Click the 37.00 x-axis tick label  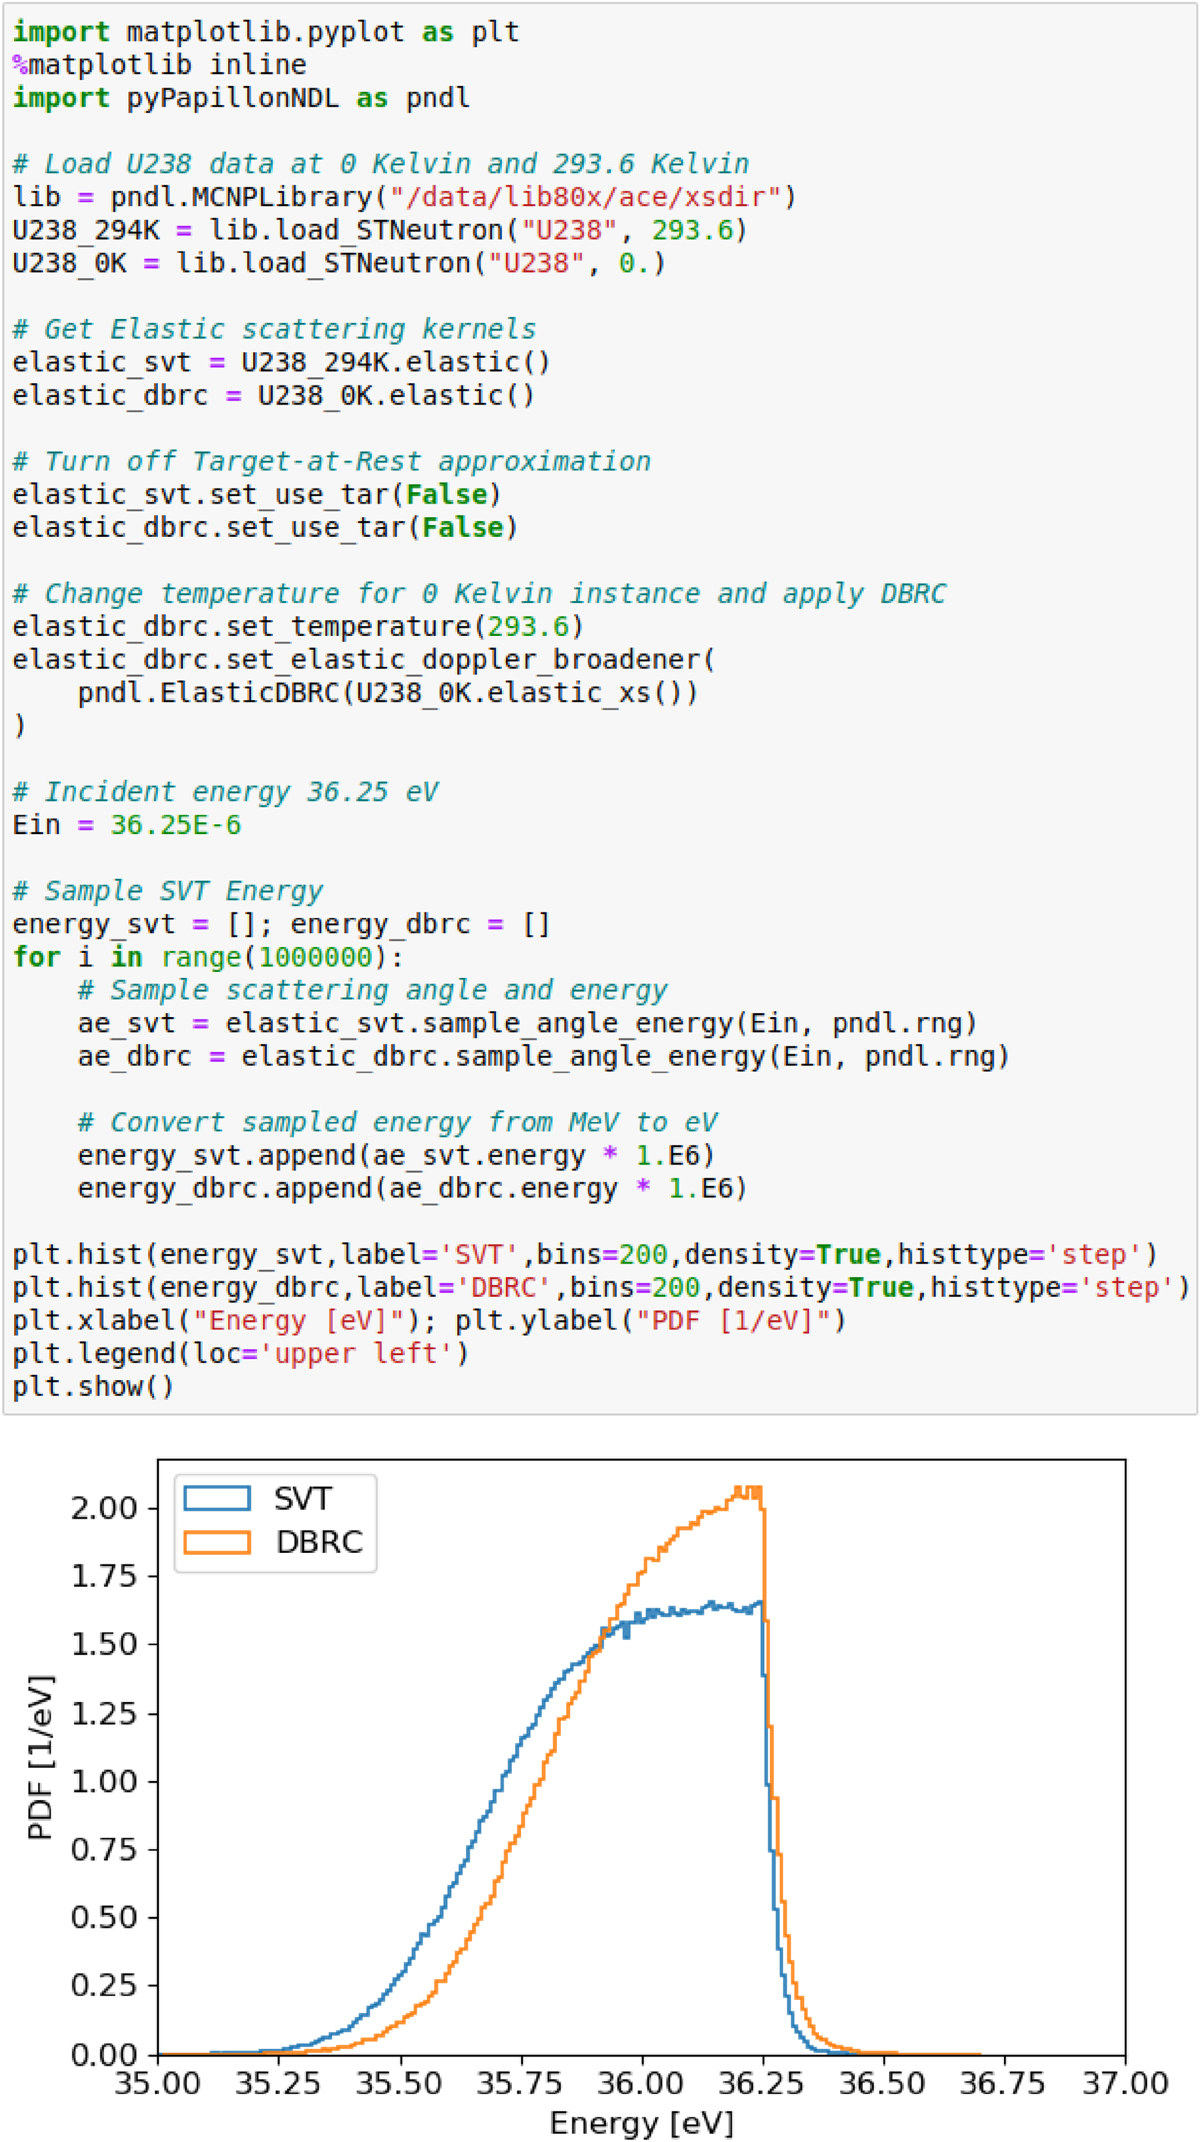(1125, 2084)
